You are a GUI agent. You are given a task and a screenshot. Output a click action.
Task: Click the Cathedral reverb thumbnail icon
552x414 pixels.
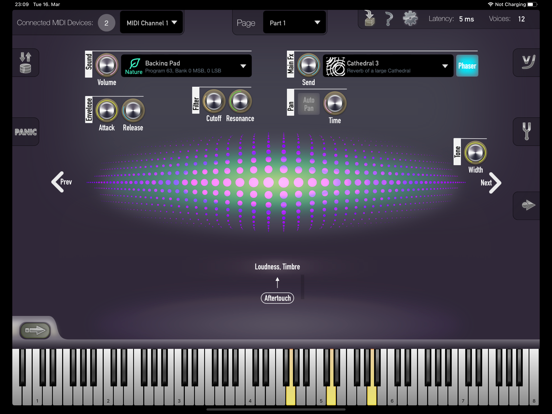click(x=335, y=66)
